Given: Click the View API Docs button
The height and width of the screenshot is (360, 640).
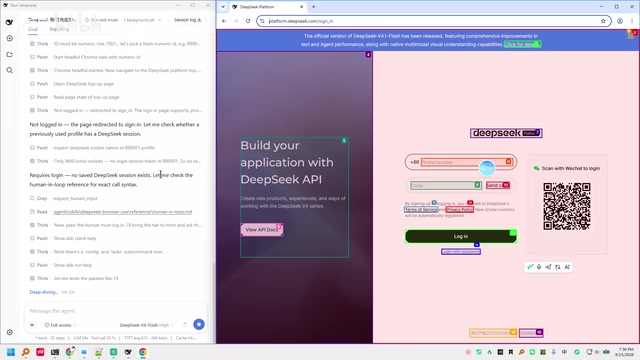Looking at the screenshot, I should coord(262,229).
